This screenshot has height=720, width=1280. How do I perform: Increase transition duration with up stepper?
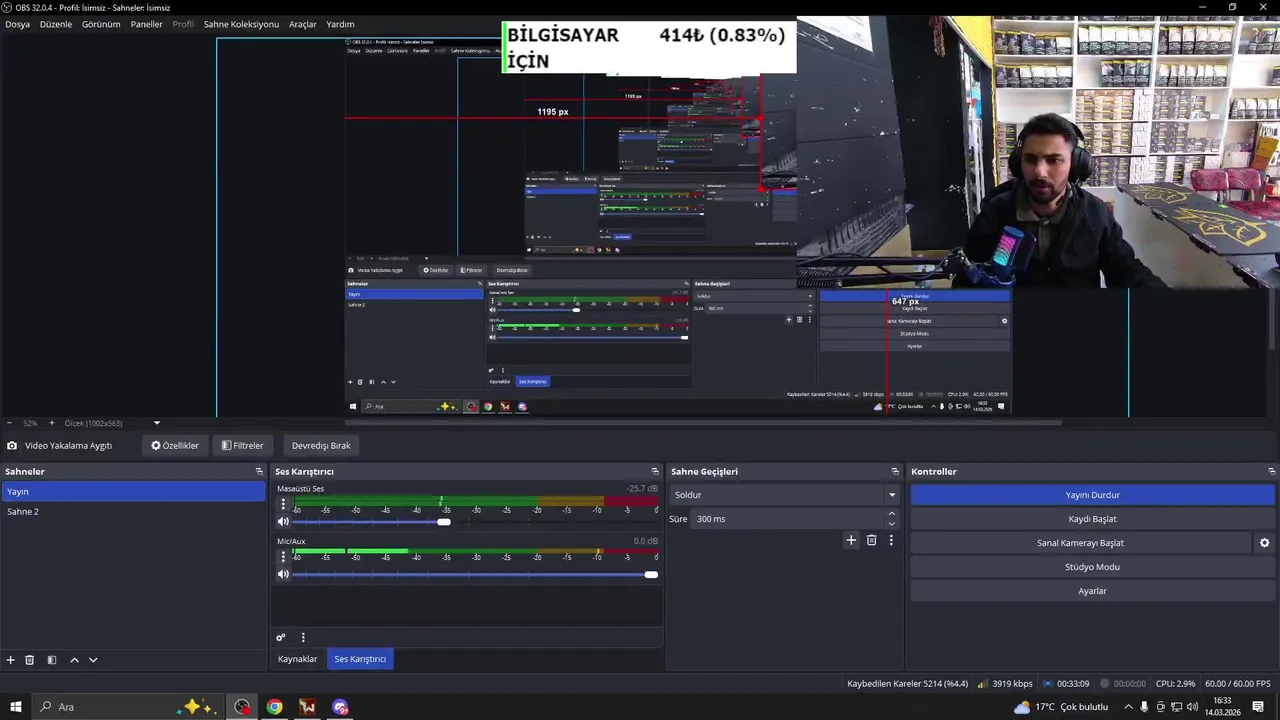click(892, 514)
